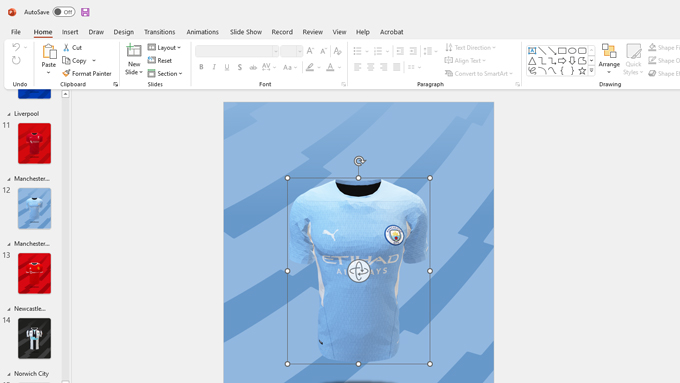The width and height of the screenshot is (680, 383).
Task: Click the 3D model rotate handle on jersey
Action: pyautogui.click(x=359, y=271)
